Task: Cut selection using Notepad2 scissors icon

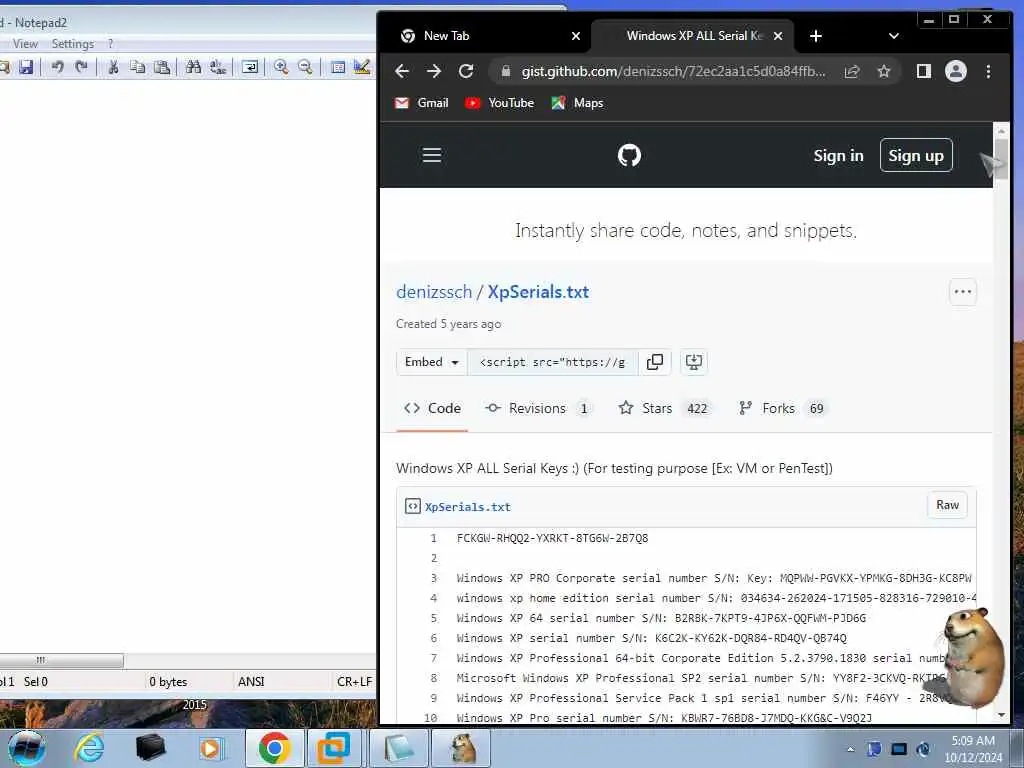Action: 113,67
